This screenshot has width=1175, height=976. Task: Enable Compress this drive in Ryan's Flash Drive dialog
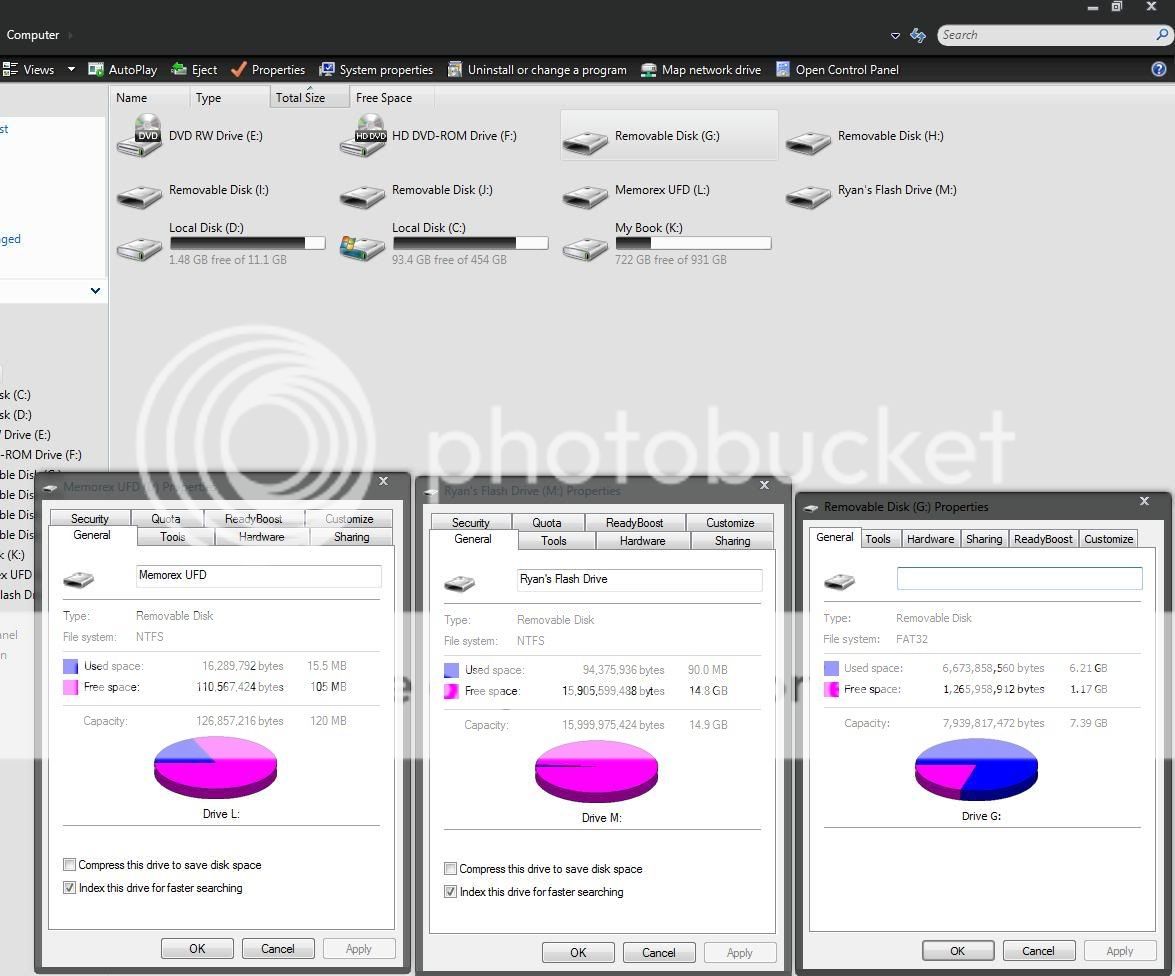click(x=450, y=869)
